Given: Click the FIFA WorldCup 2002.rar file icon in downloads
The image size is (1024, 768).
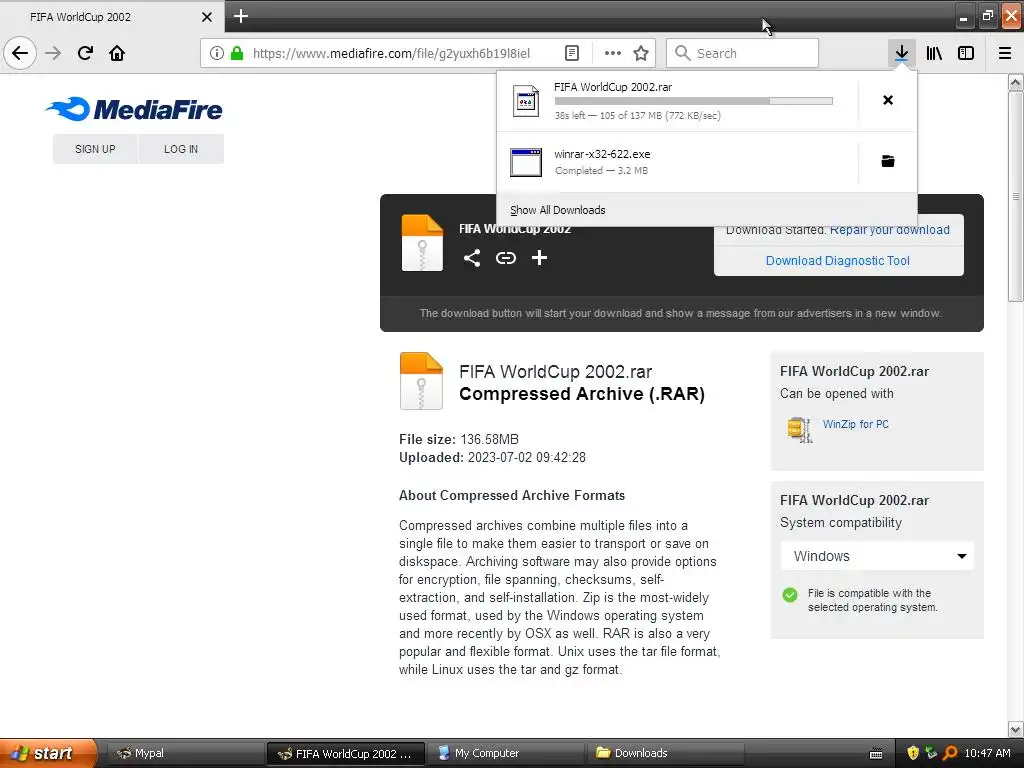Looking at the screenshot, I should pos(526,101).
